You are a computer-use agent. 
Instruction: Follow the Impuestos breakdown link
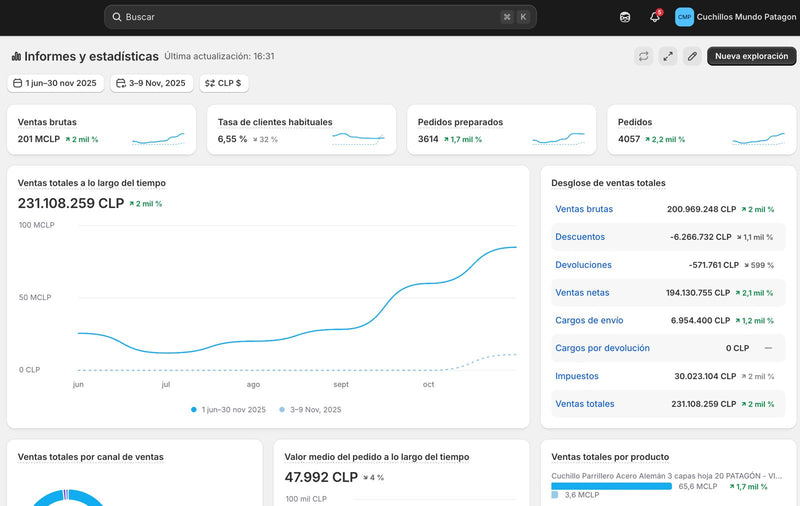(577, 376)
